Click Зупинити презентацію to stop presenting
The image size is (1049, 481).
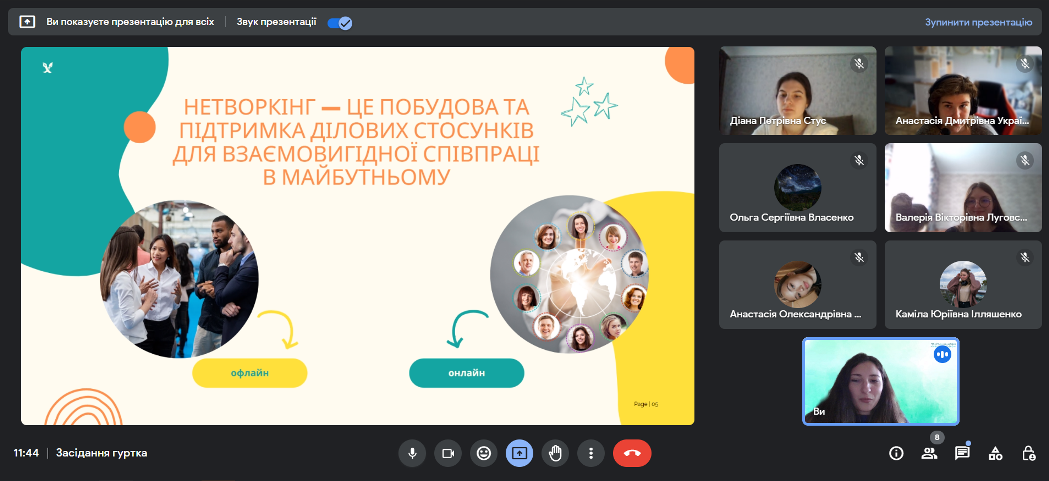(978, 21)
